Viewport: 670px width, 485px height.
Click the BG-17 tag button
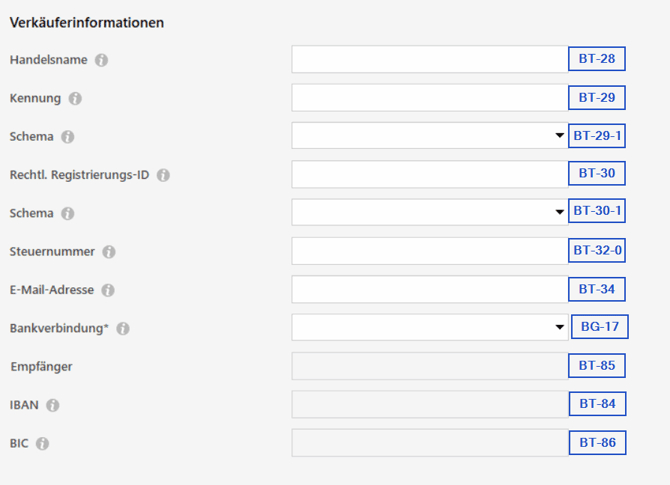click(x=600, y=327)
